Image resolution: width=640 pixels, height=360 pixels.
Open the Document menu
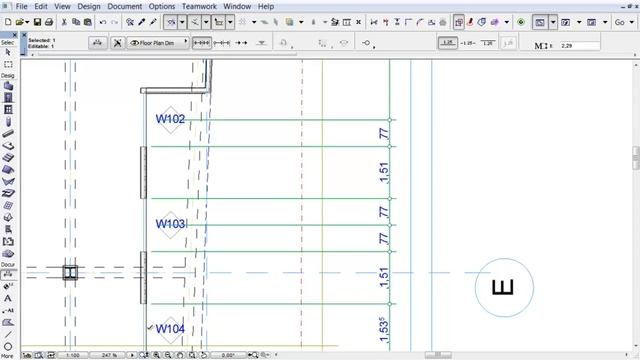[x=124, y=7]
